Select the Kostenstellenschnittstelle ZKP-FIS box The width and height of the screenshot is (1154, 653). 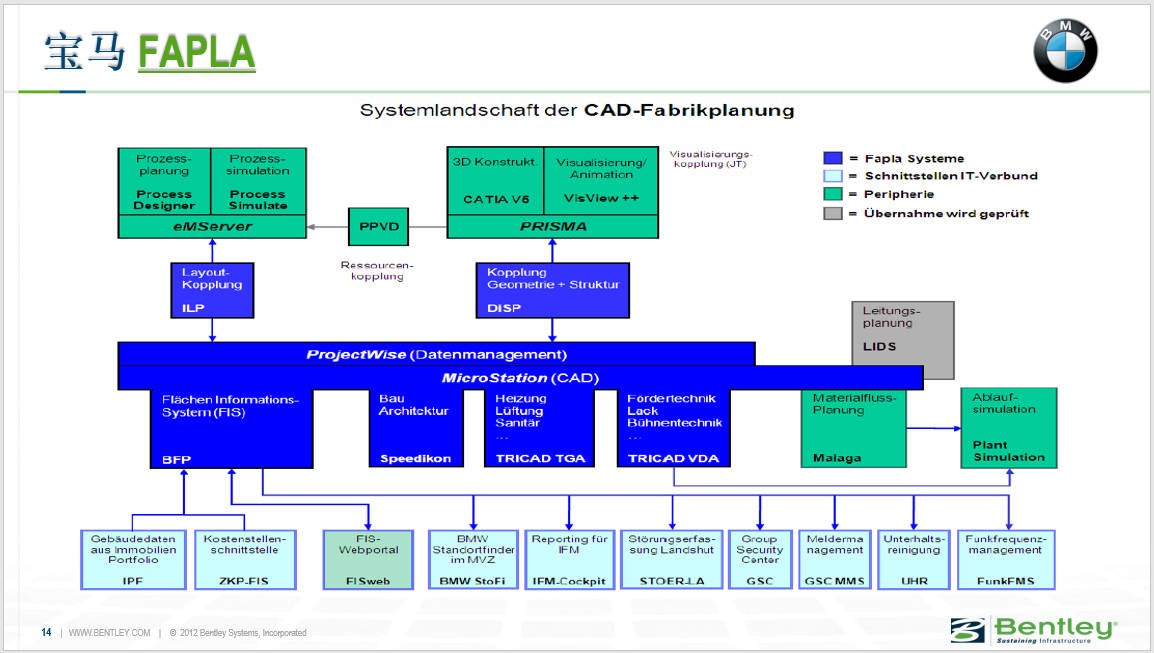click(x=245, y=560)
